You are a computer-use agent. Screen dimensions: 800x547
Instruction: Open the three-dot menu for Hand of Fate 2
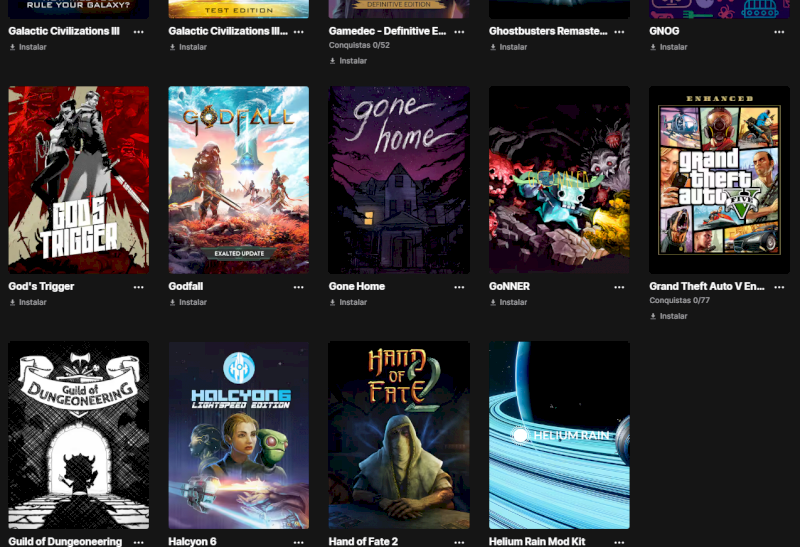(x=459, y=542)
